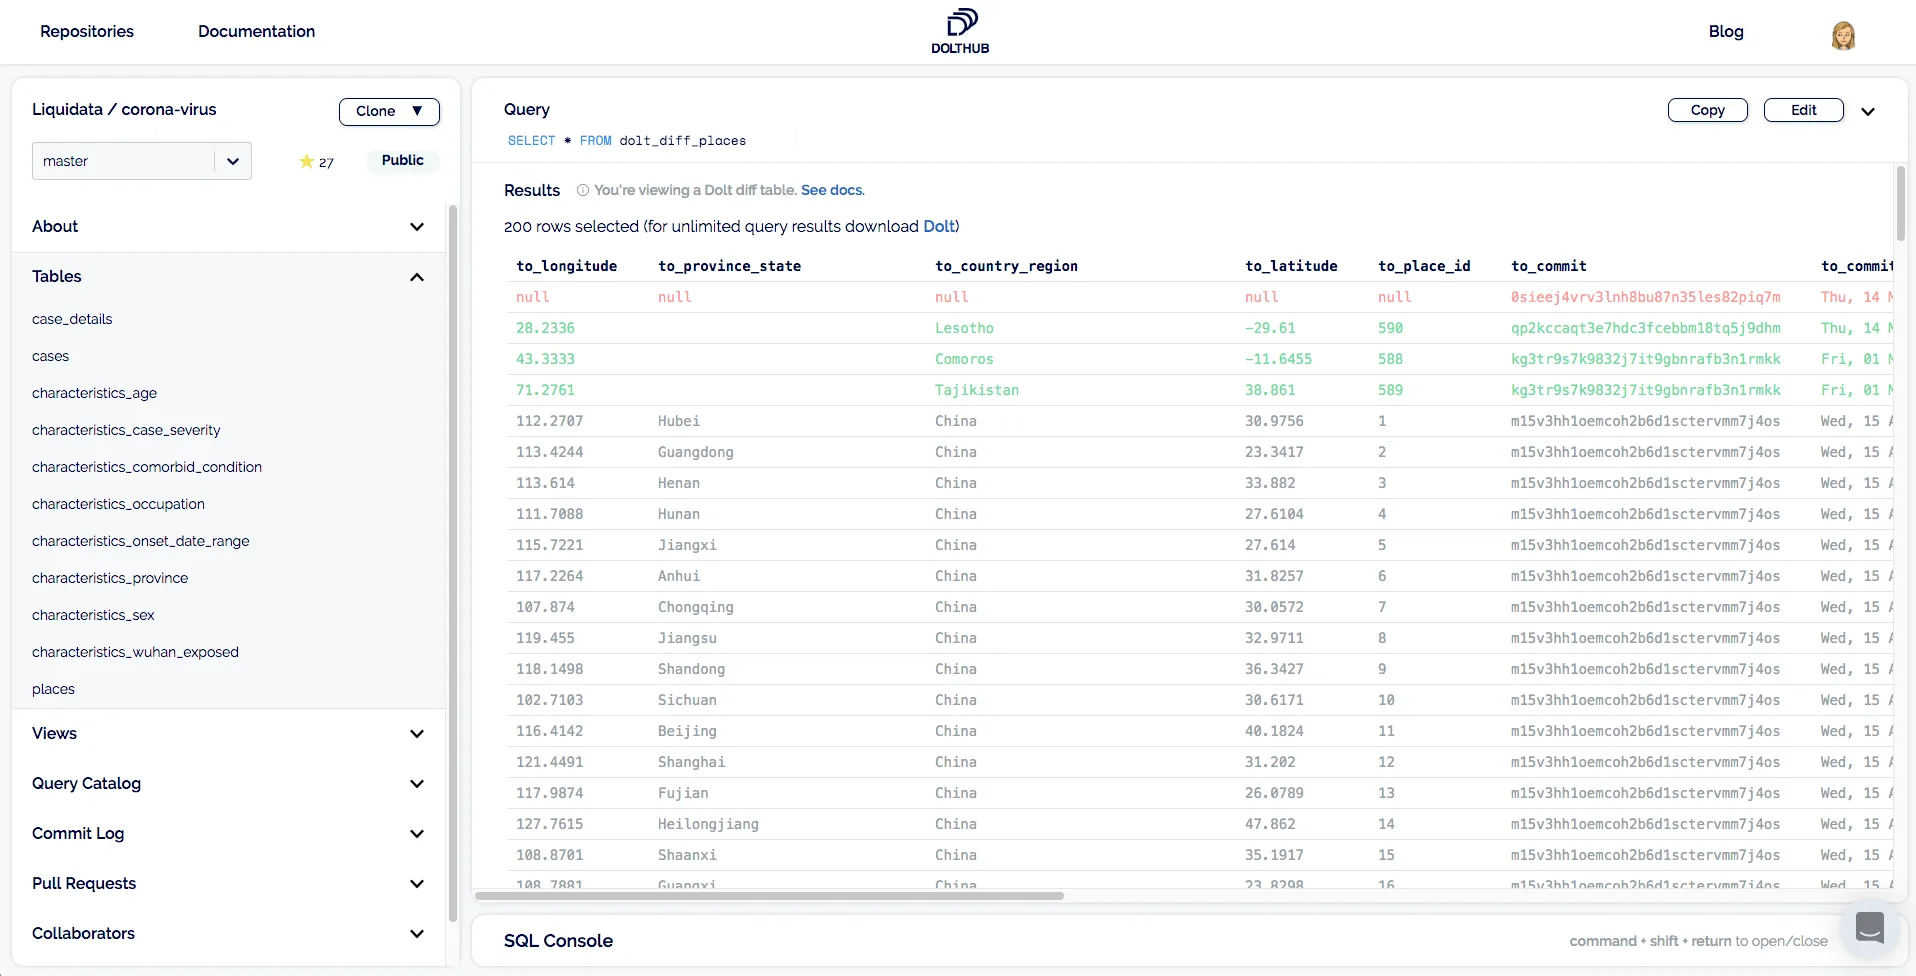Open the user avatar menu
The width and height of the screenshot is (1916, 976).
1842,36
